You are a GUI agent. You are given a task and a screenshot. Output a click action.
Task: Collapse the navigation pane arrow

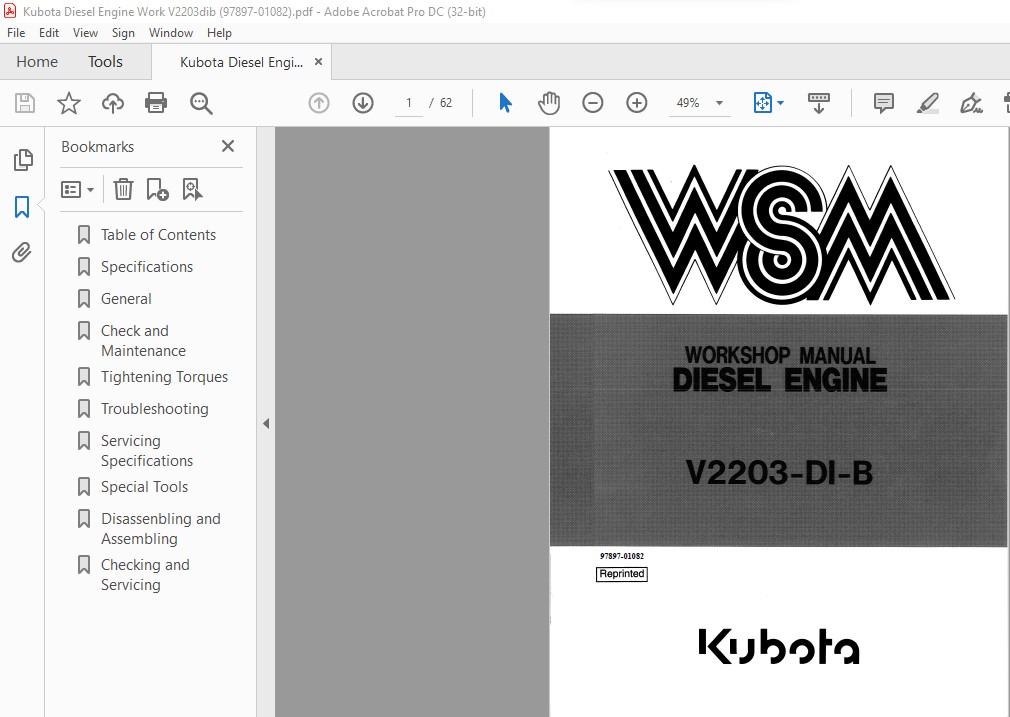[266, 423]
